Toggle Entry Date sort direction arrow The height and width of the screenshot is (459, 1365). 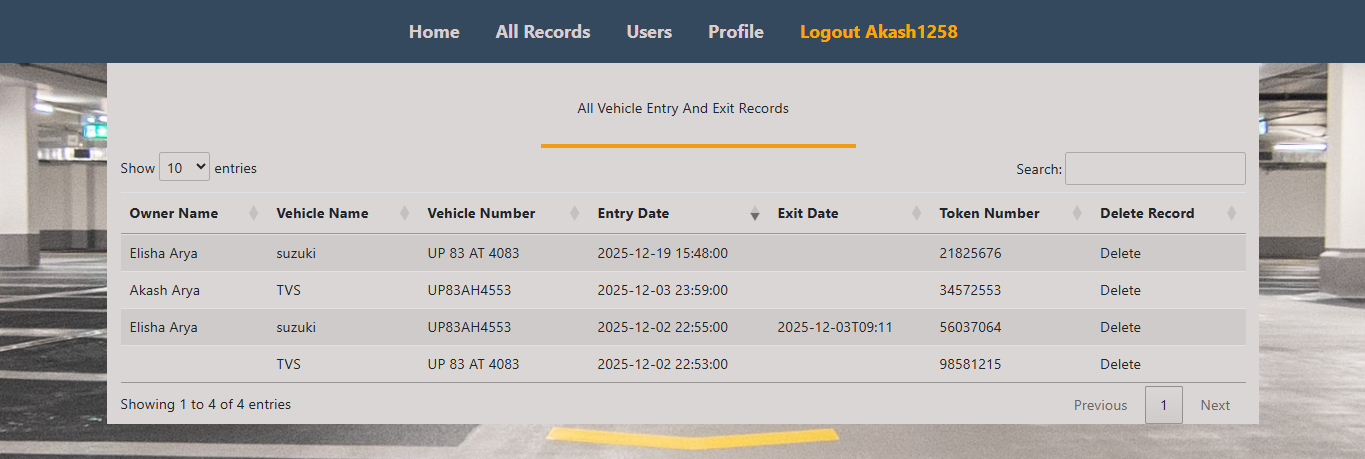pyautogui.click(x=754, y=213)
